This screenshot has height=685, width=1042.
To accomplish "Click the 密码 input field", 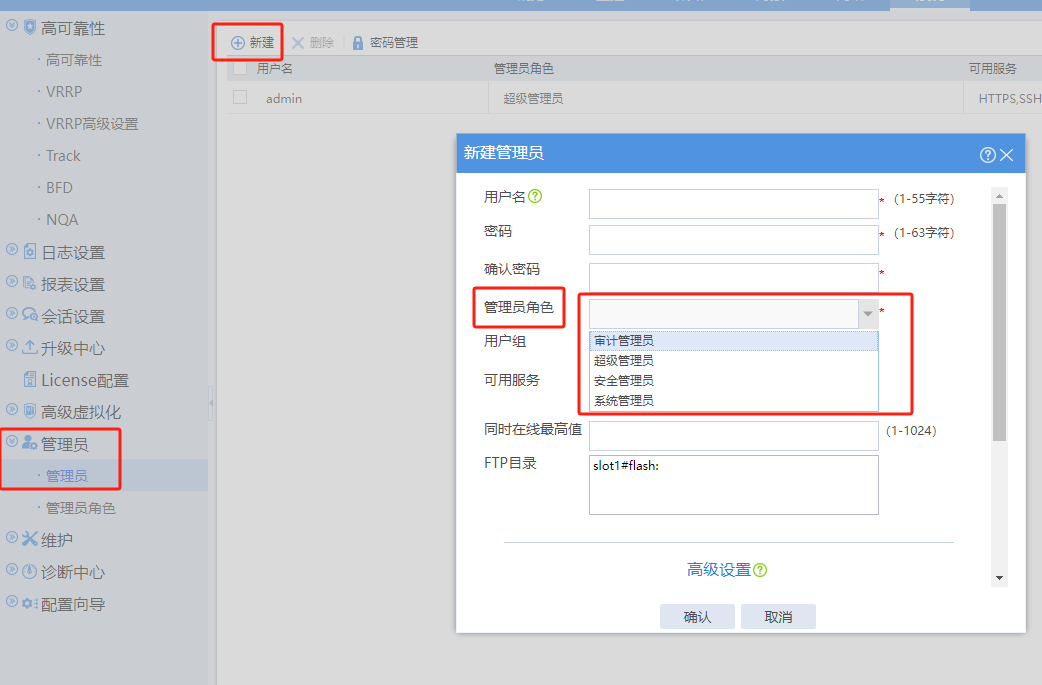I will coord(734,240).
